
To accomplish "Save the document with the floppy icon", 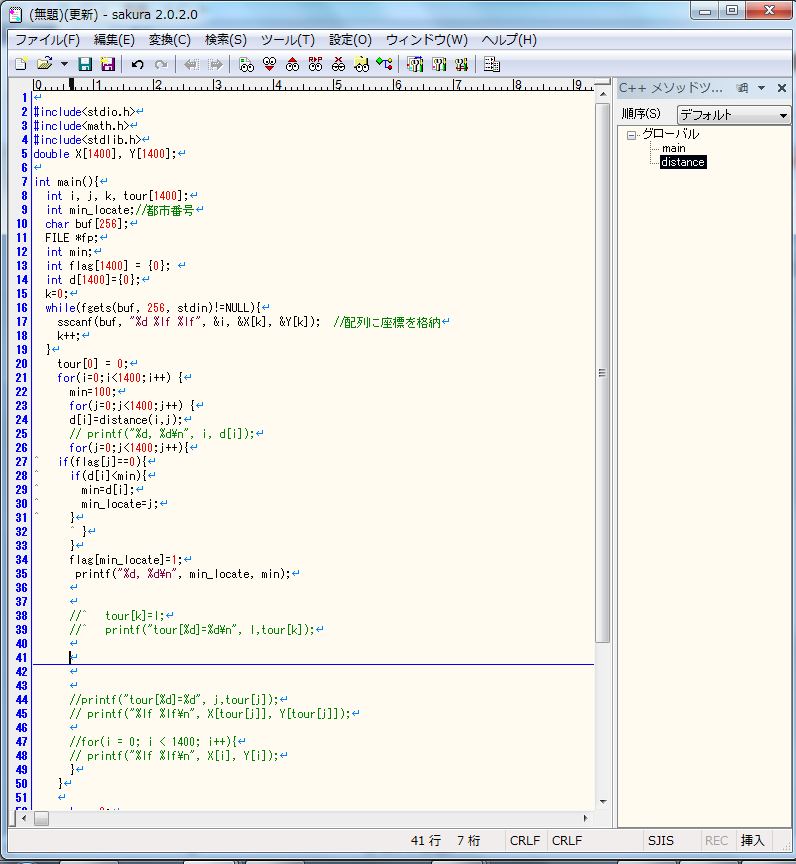I will (85, 64).
